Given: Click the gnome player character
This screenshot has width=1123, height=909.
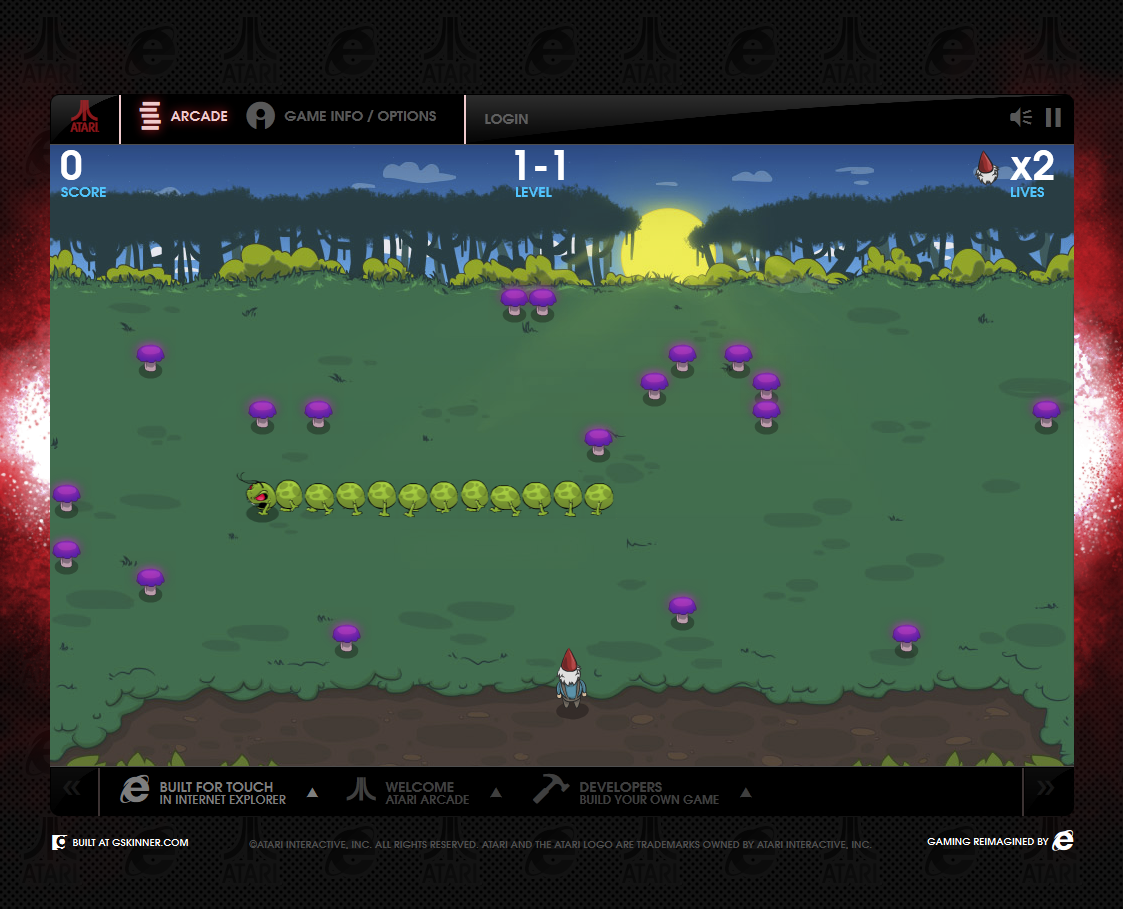Looking at the screenshot, I should coord(570,682).
